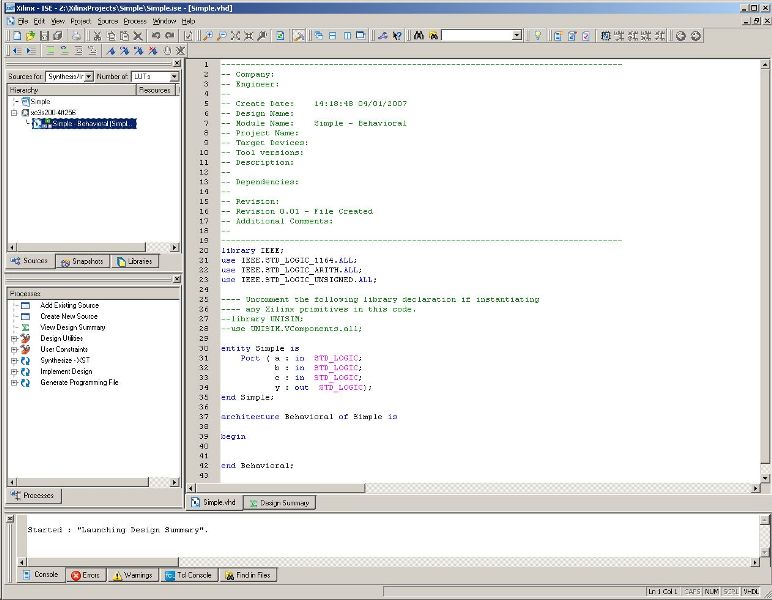Open the Warnings tab in console
The height and width of the screenshot is (600, 772).
click(133, 575)
